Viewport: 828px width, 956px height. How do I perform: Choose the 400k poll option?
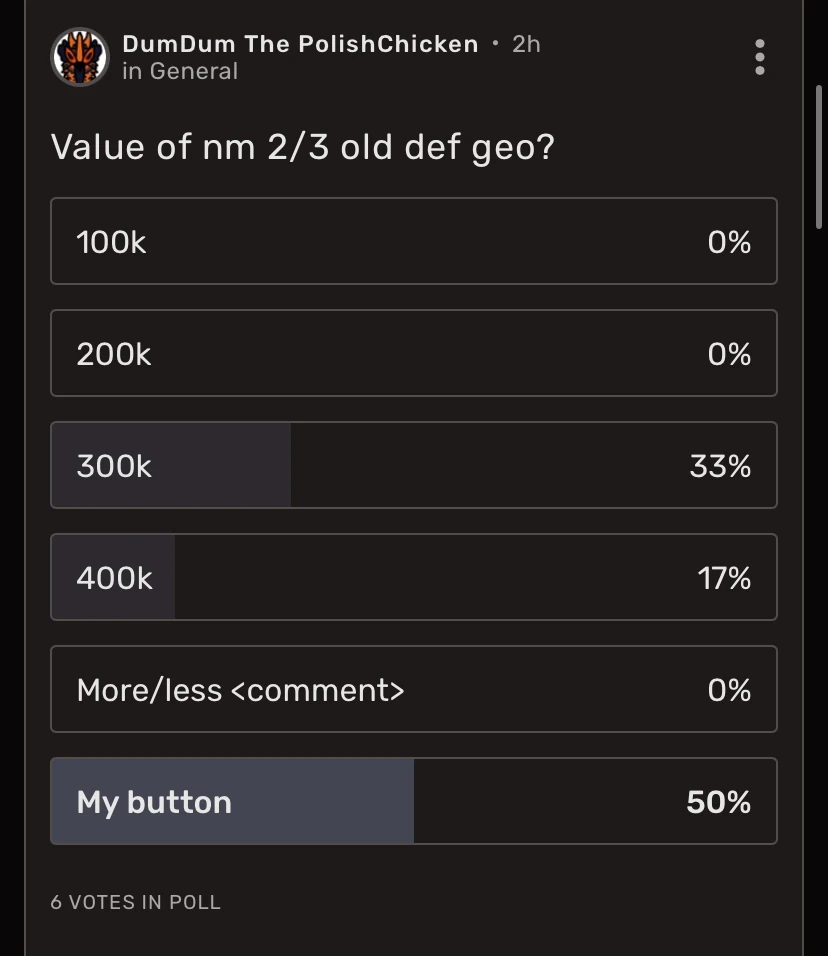click(x=413, y=577)
